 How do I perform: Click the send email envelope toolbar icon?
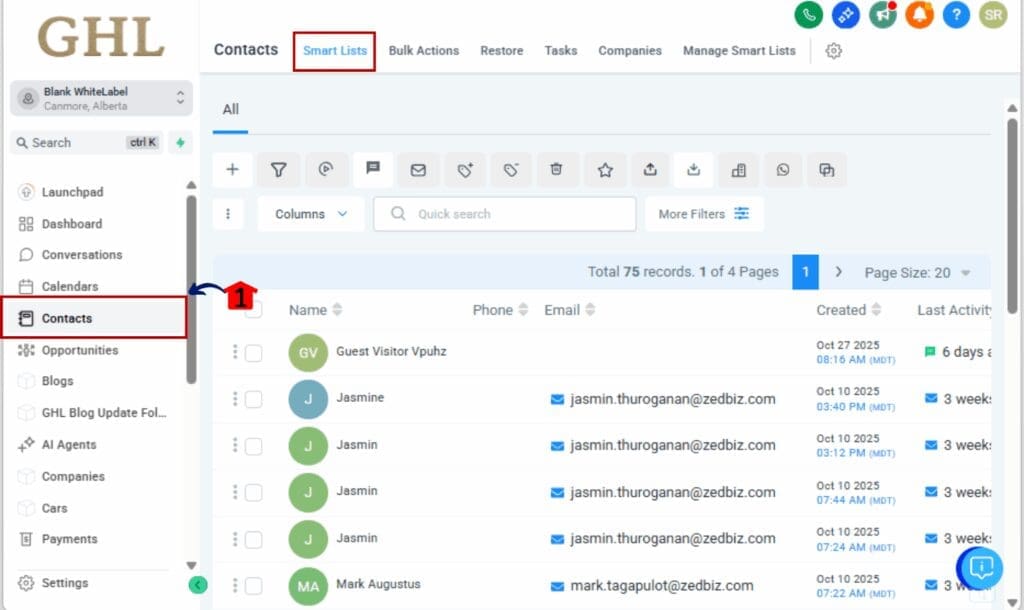tap(418, 170)
